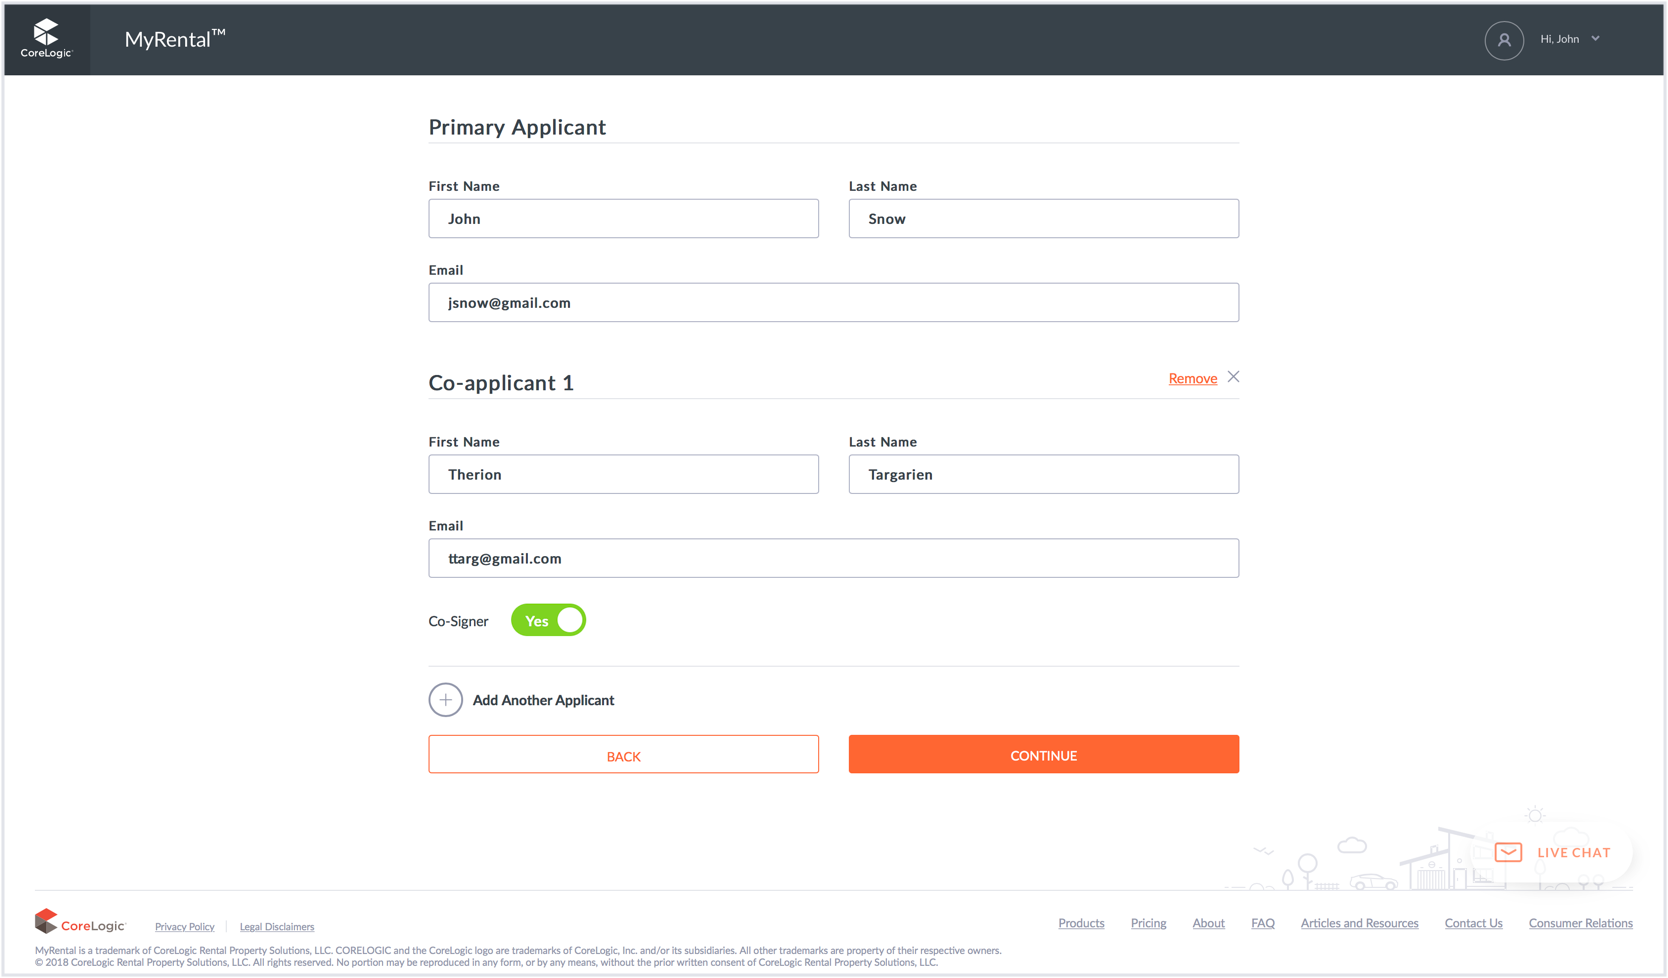The width and height of the screenshot is (1668, 978).
Task: Click the Privacy Policy link
Action: (x=184, y=927)
